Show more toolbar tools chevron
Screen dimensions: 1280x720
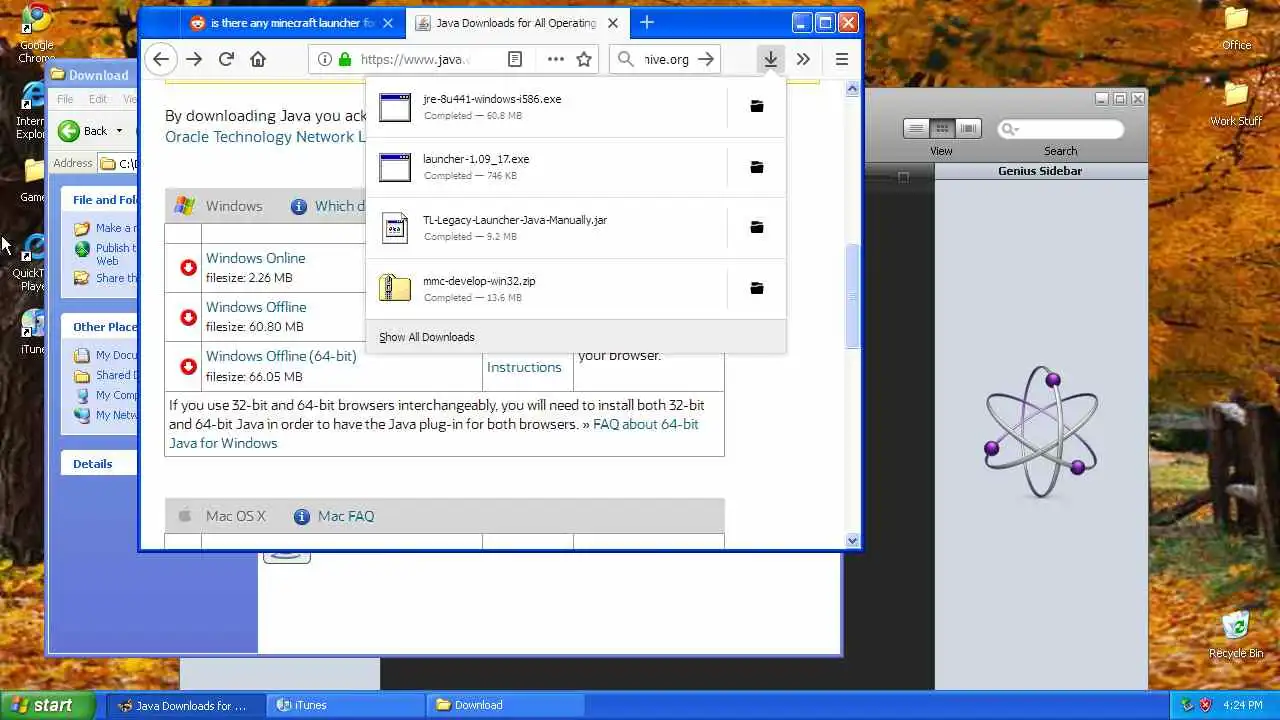[803, 59]
